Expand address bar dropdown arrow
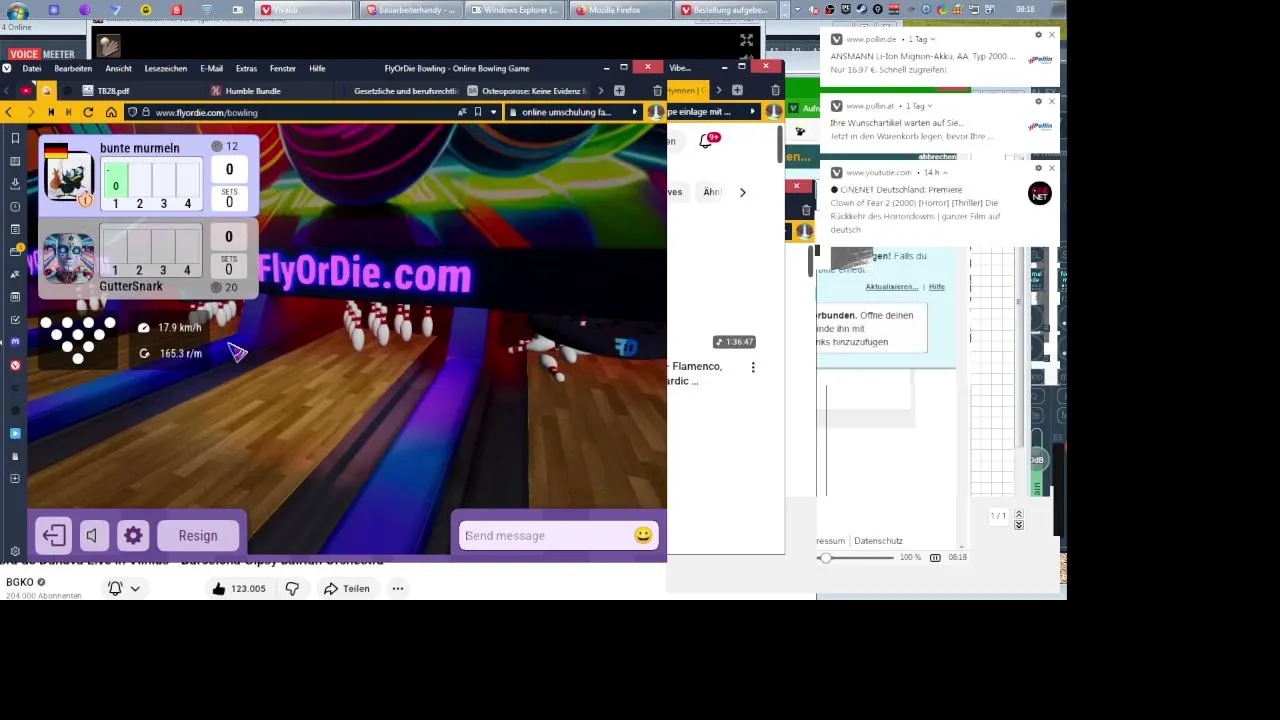1280x720 pixels. coord(493,112)
